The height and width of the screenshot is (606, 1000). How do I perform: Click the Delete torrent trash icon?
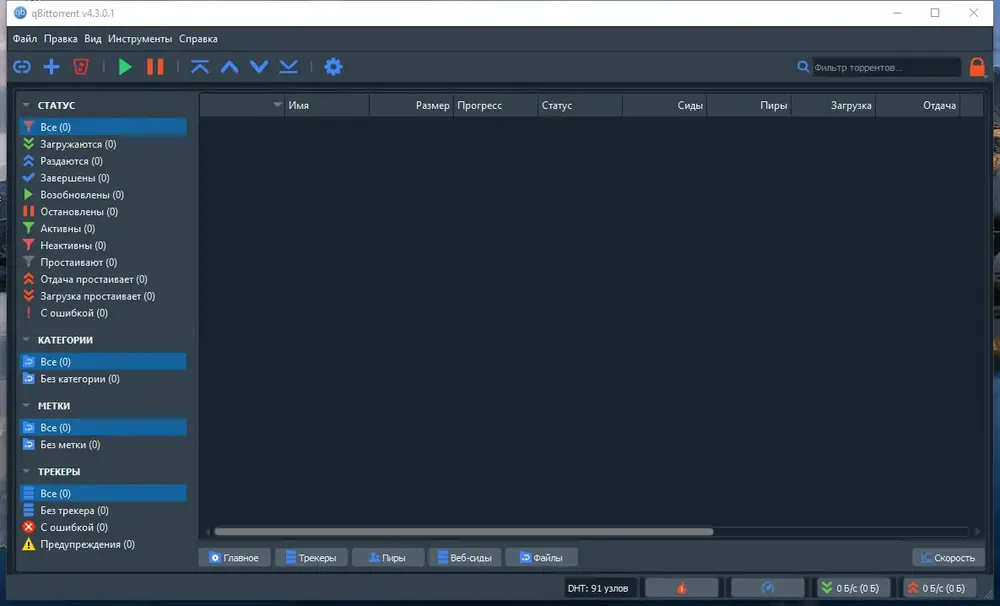pos(81,66)
